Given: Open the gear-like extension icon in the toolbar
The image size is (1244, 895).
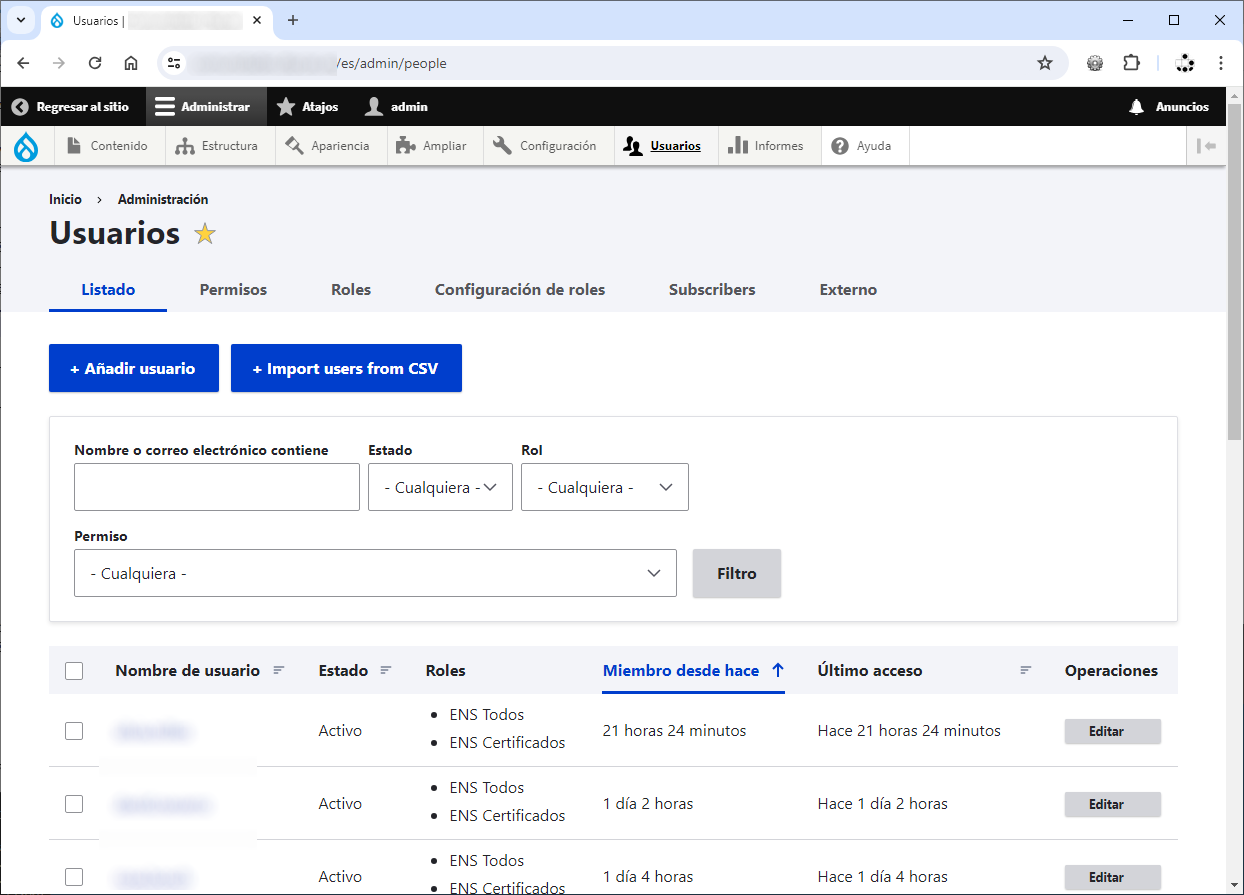Looking at the screenshot, I should click(1095, 63).
